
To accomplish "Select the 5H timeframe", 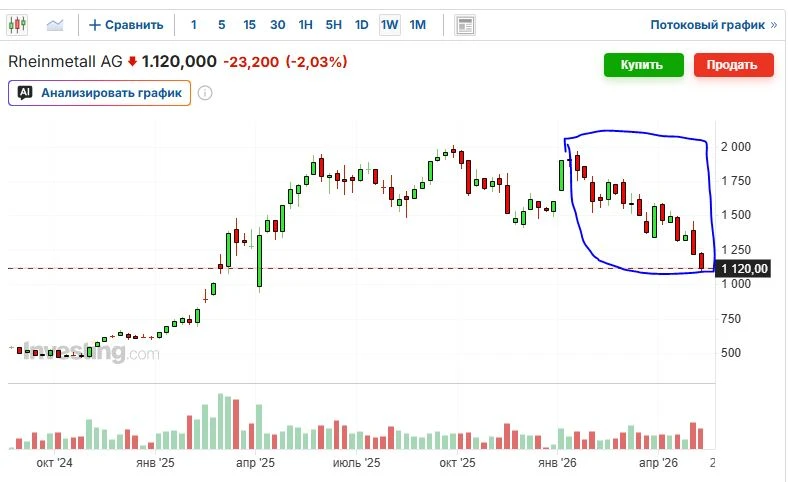I will click(334, 25).
